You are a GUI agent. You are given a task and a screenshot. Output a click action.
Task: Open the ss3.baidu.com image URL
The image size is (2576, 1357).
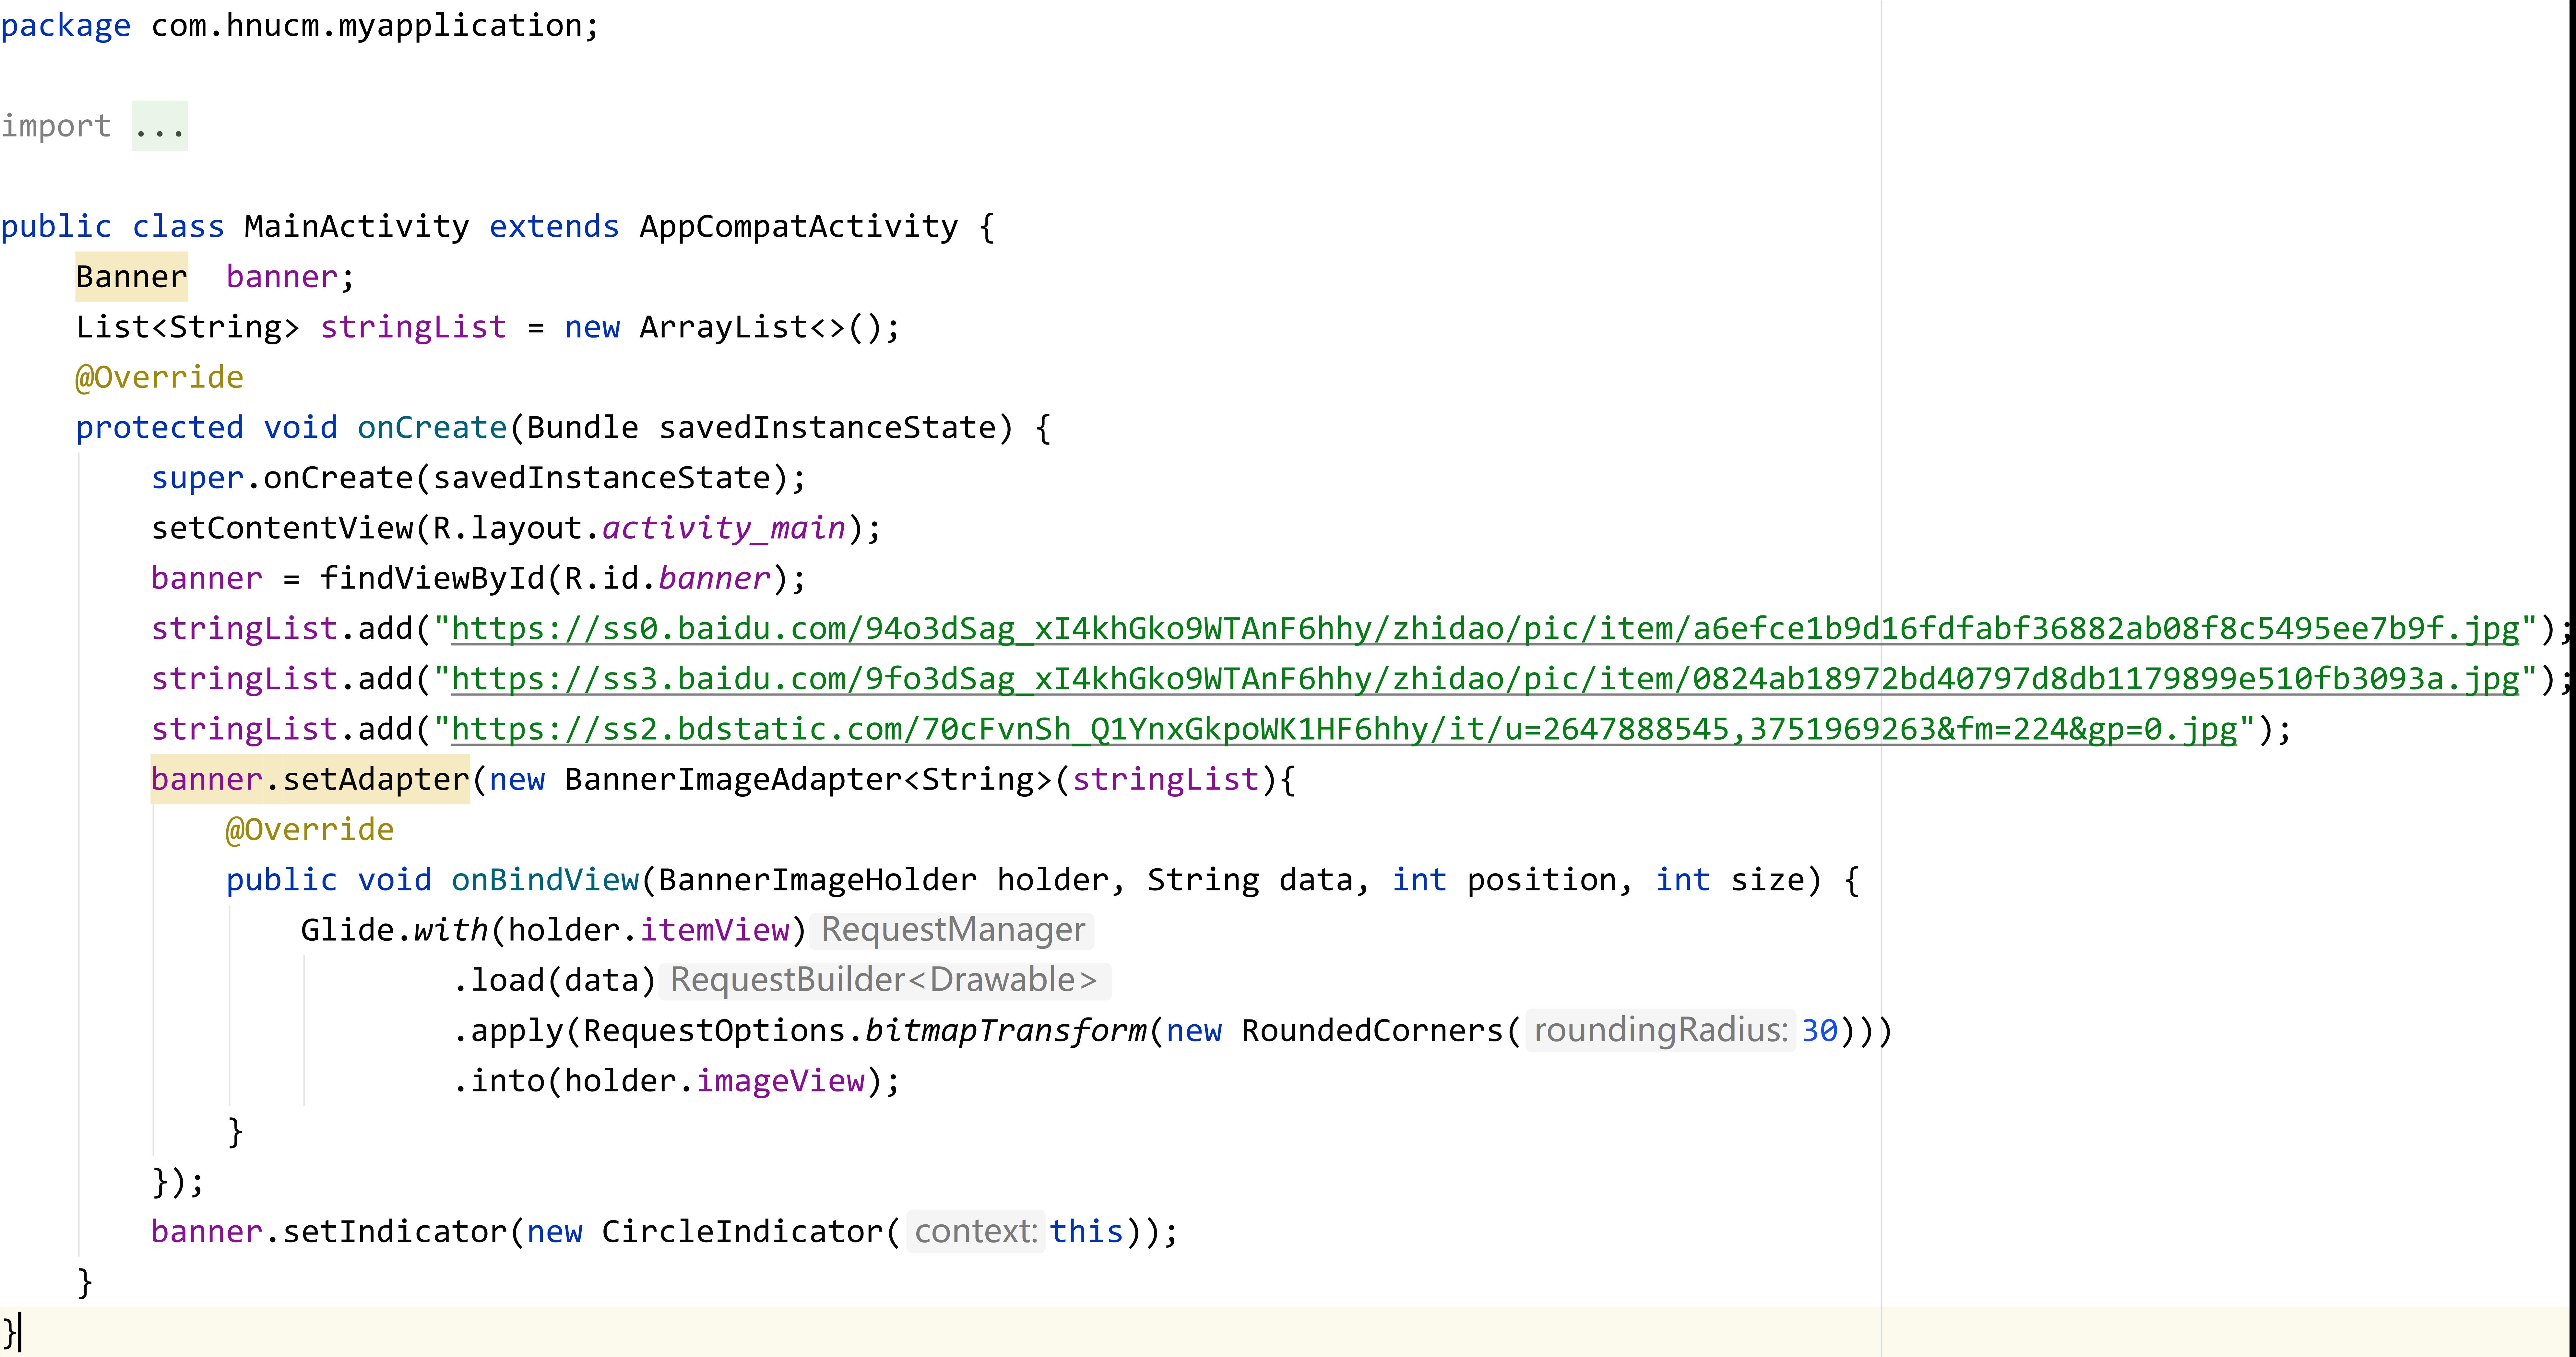[x=1485, y=679]
